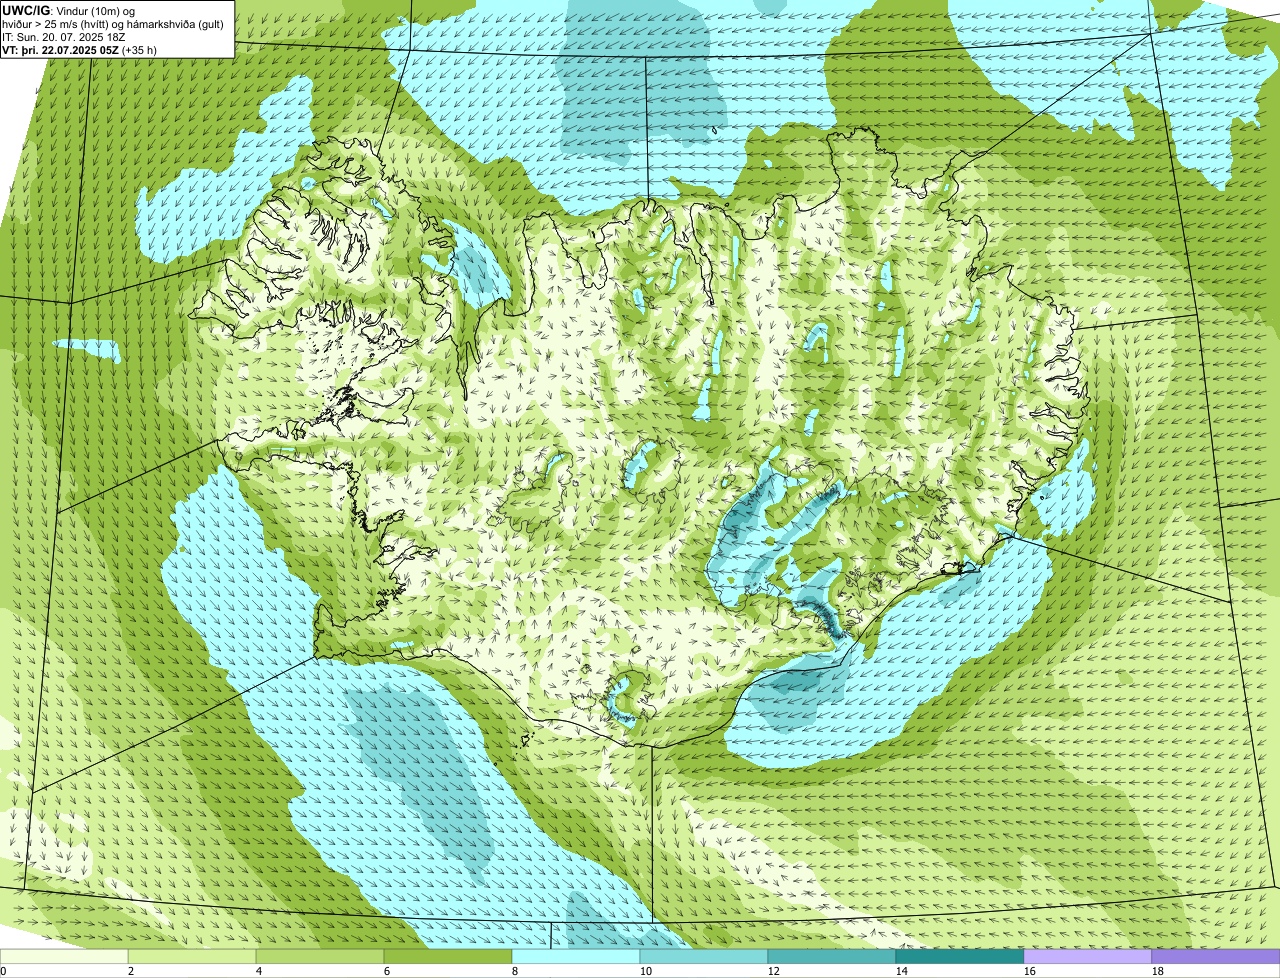The image size is (1280, 978).
Task: Click the purple legend swatch above 18 m/s
Action: coord(1216,956)
